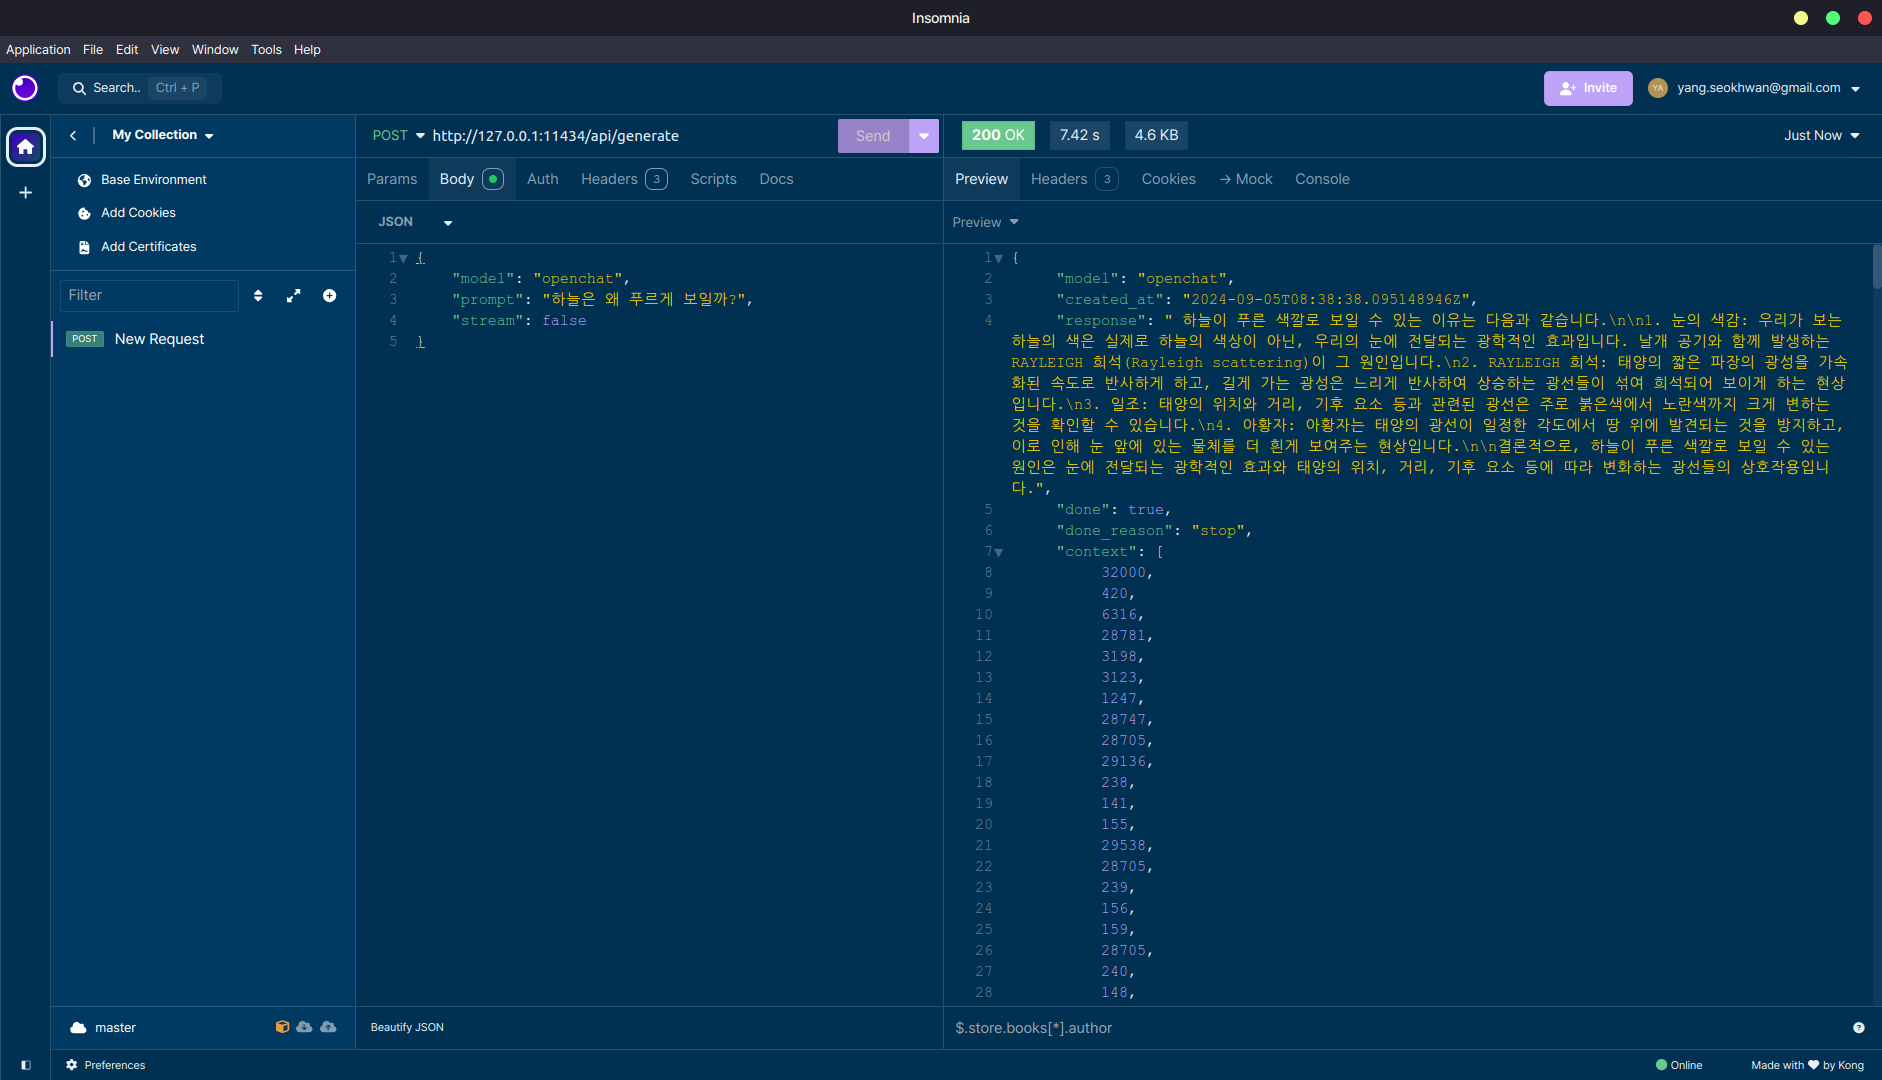This screenshot has height=1080, width=1882.
Task: Click the Mock tab link
Action: click(1246, 179)
